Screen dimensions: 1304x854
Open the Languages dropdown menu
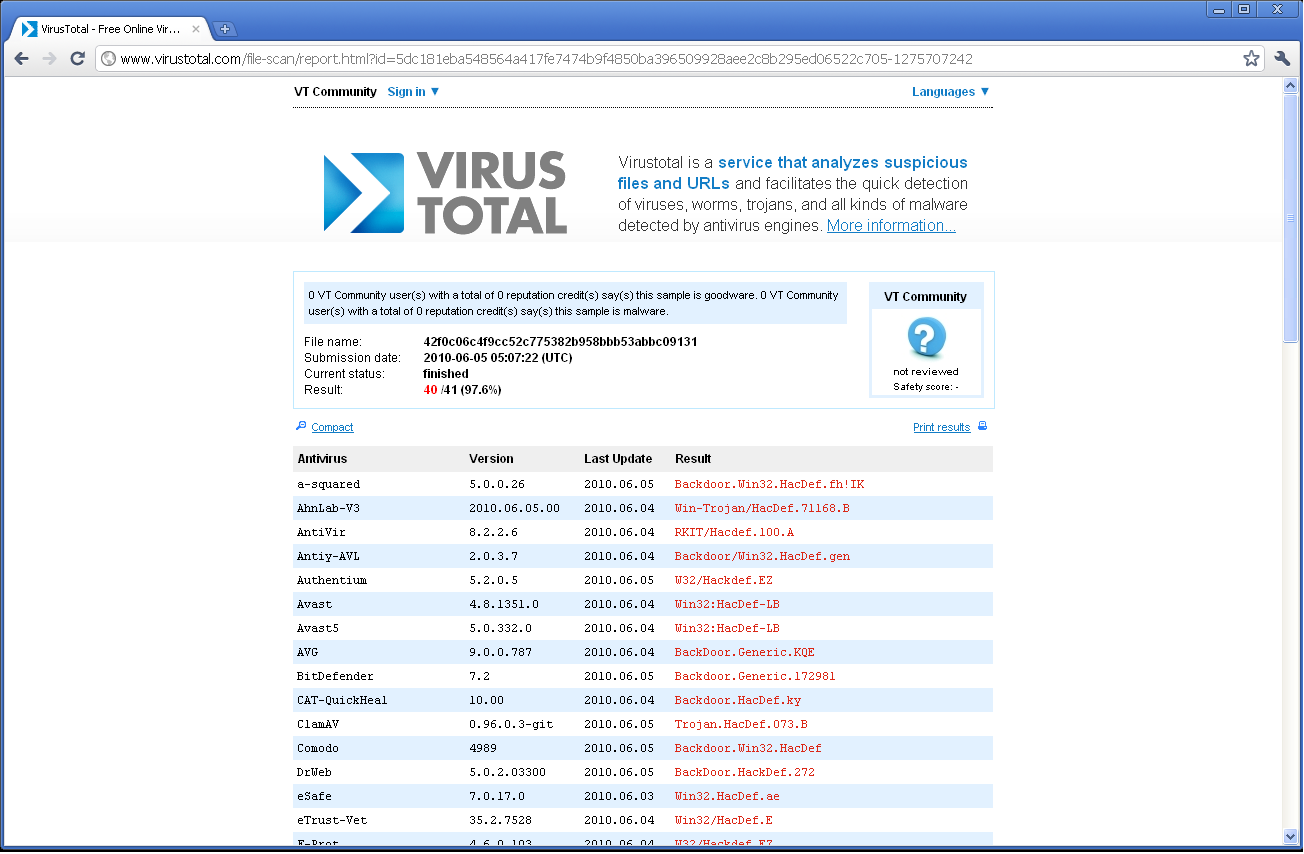click(x=950, y=92)
